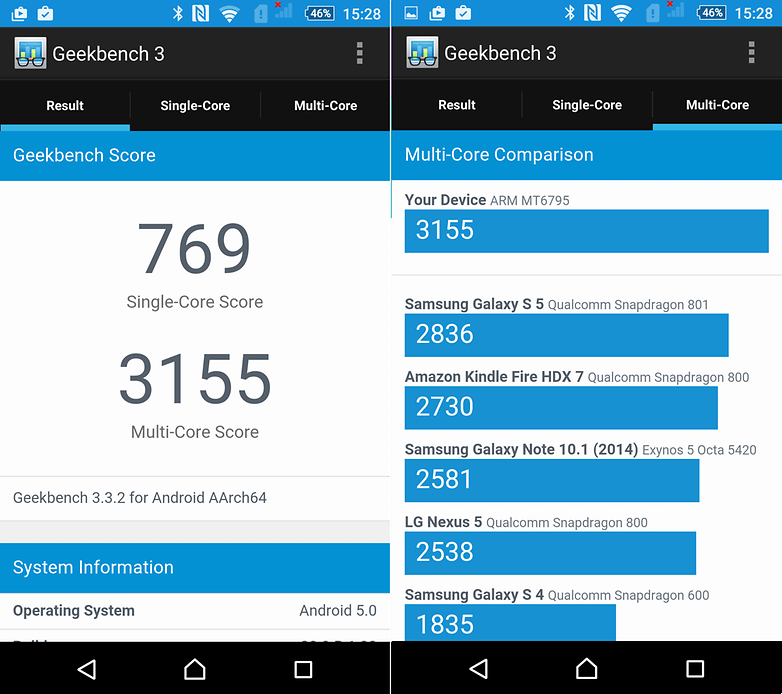Viewport: 782px width, 694px height.
Task: Tap Bluetooth status icon on left screen
Action: tap(178, 13)
